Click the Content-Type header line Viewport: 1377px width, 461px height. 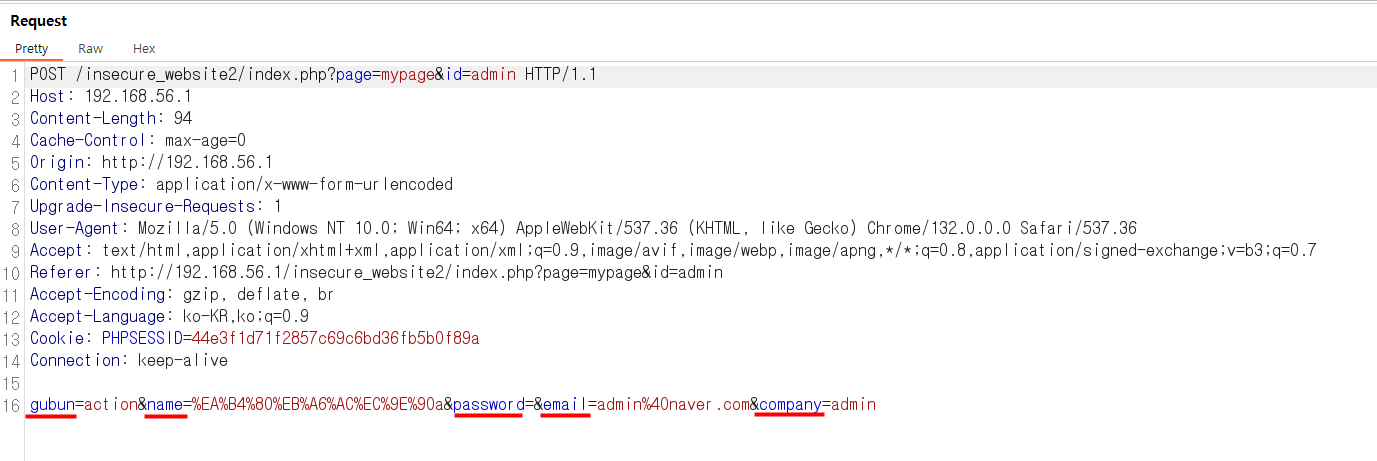241,185
